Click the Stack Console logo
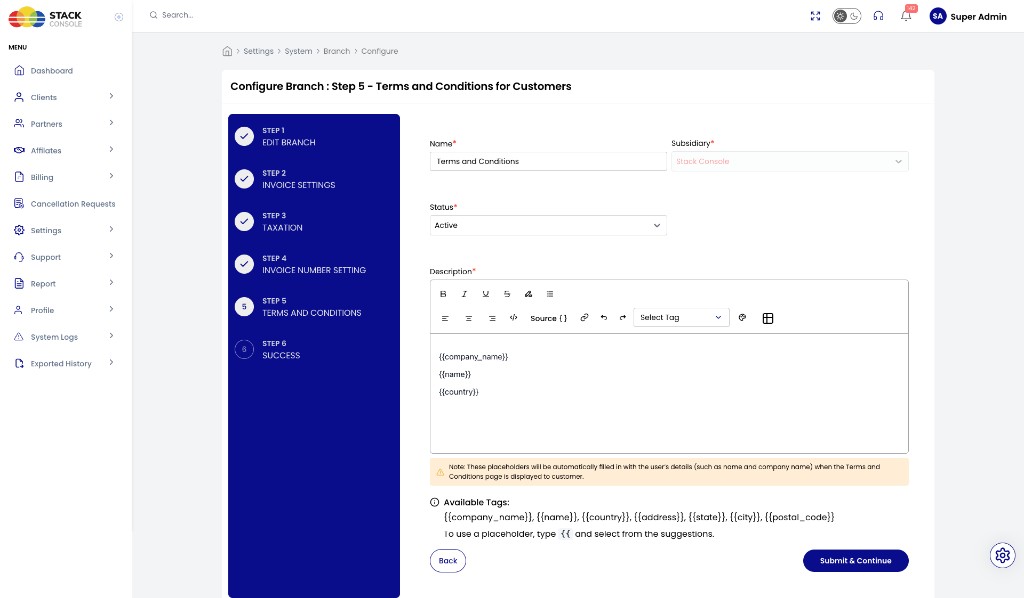This screenshot has height=598, width=1024. coord(45,17)
